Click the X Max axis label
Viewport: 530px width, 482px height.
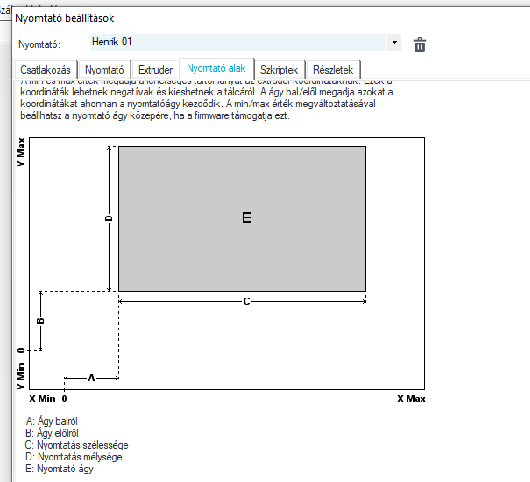point(411,399)
